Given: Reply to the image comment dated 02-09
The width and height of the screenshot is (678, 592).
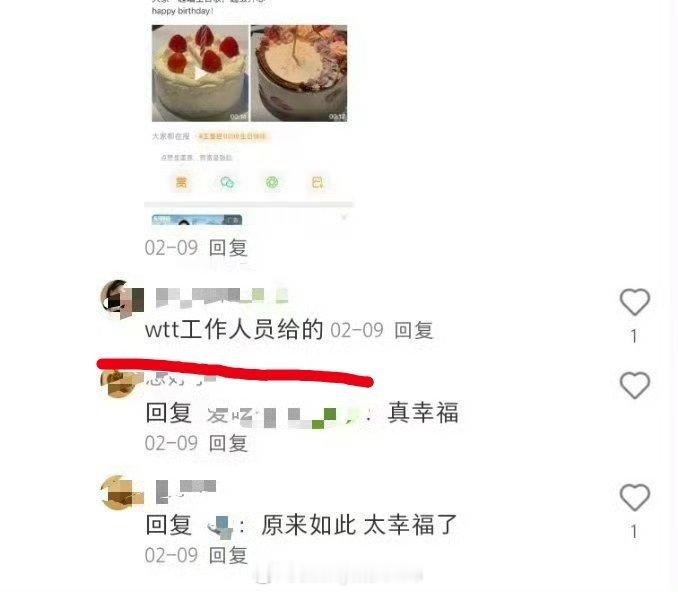Looking at the screenshot, I should 228,248.
